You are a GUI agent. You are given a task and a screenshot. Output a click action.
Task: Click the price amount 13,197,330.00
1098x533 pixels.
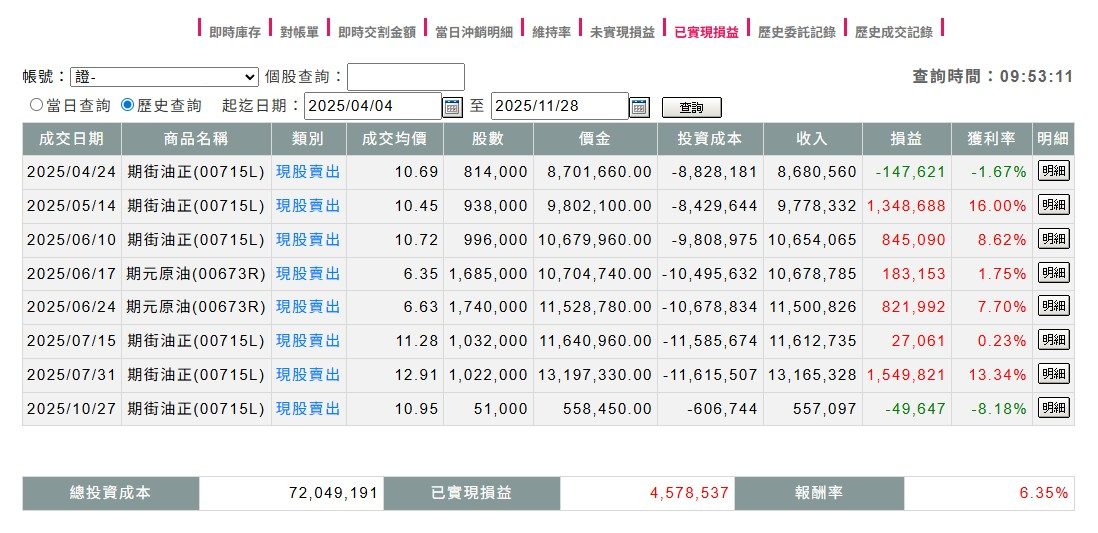595,375
